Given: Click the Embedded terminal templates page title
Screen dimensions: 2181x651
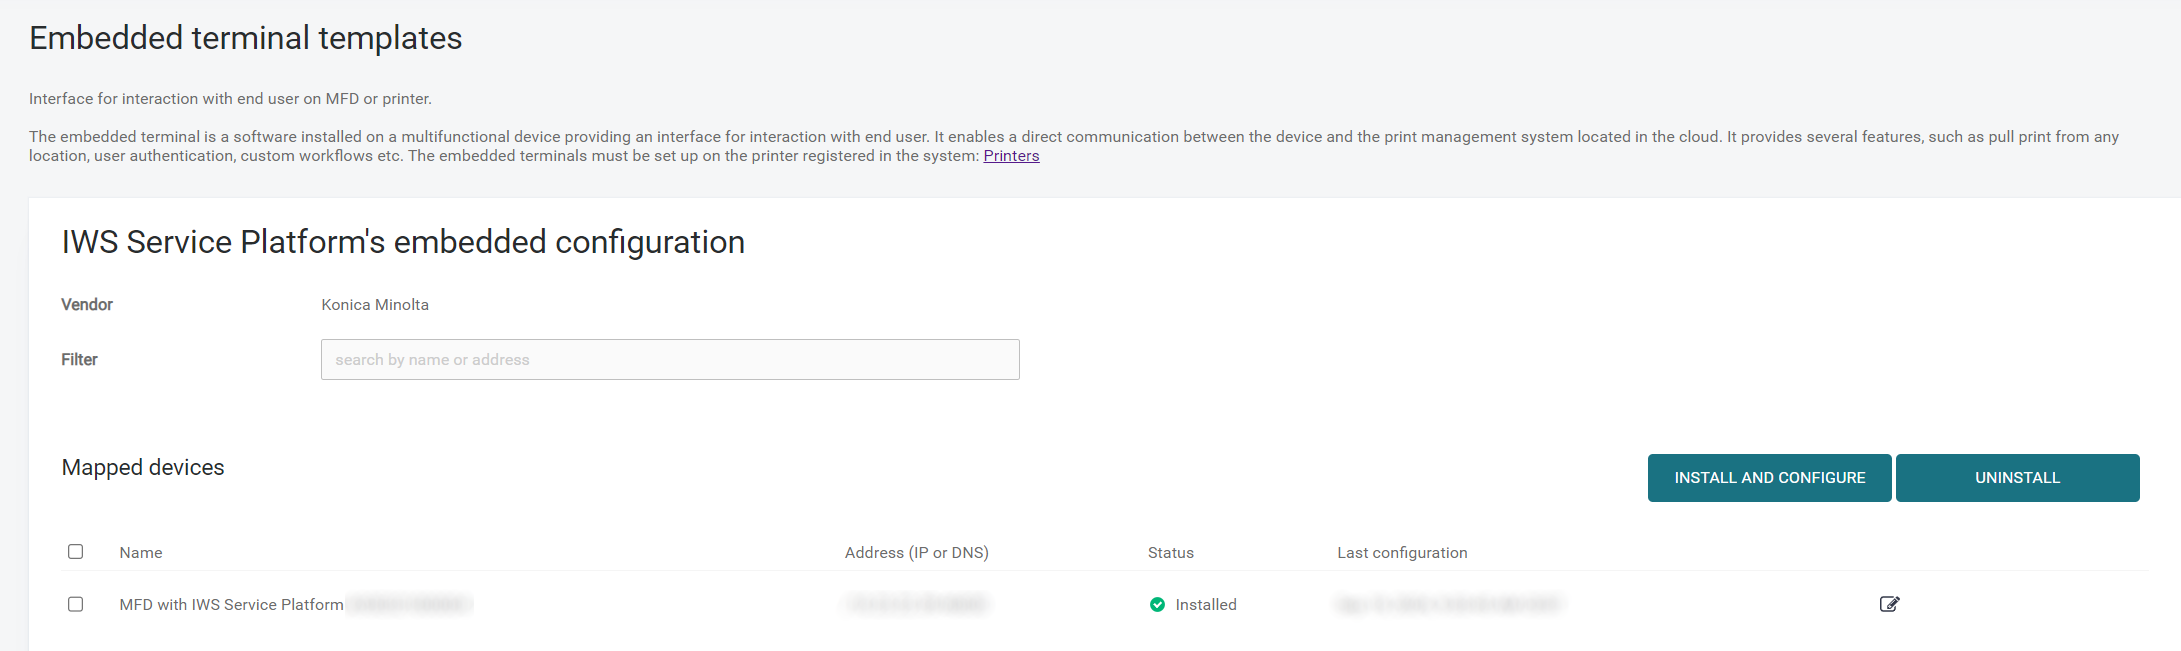Looking at the screenshot, I should (x=245, y=38).
